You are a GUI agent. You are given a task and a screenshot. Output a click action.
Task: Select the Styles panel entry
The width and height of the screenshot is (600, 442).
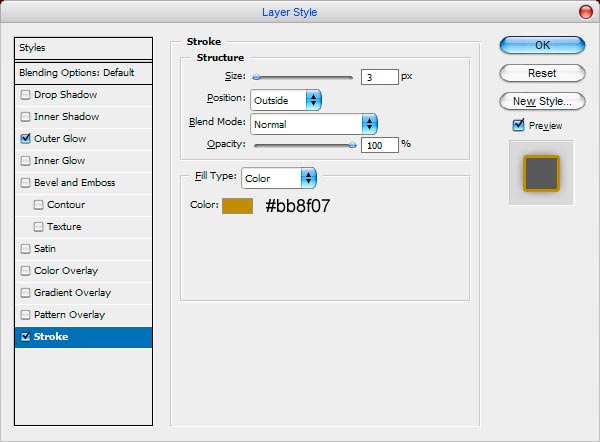83,48
